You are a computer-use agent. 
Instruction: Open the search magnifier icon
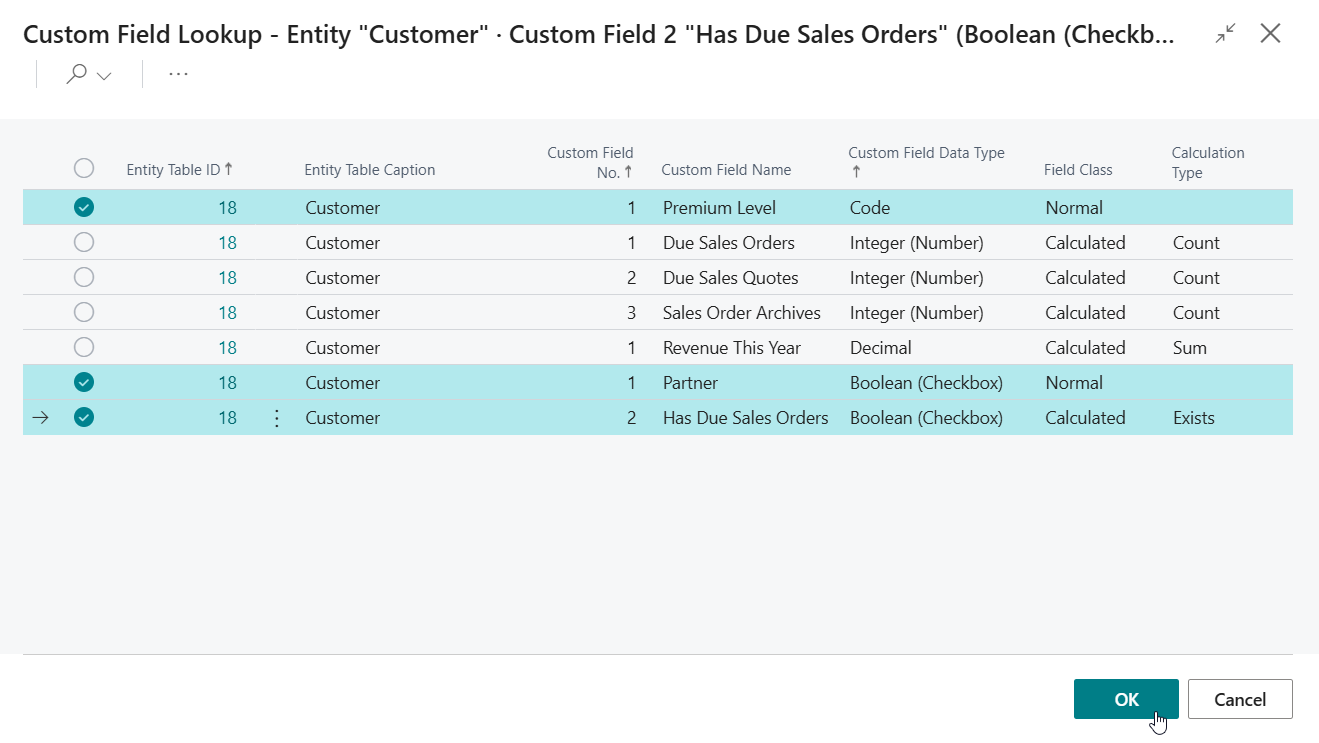tap(77, 75)
